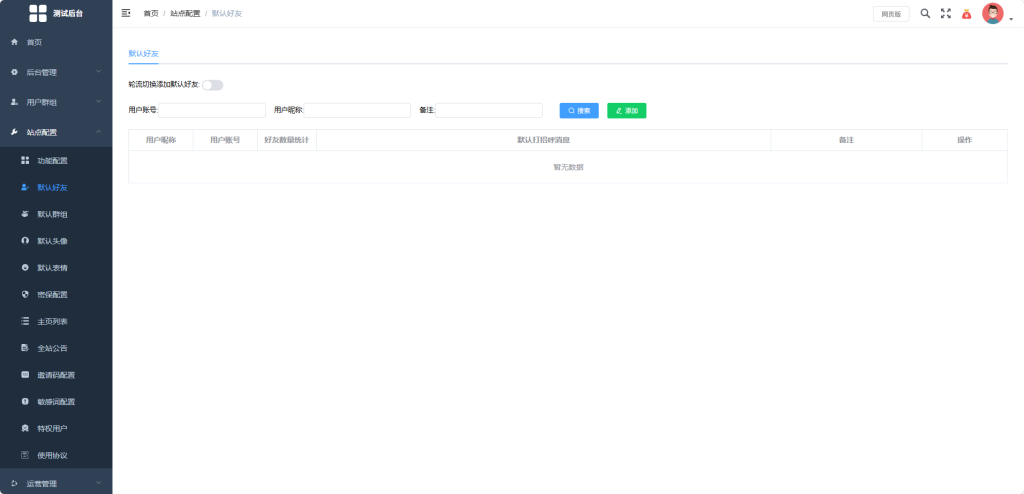Click the 操作 table column header
The image size is (1024, 494).
965,140
